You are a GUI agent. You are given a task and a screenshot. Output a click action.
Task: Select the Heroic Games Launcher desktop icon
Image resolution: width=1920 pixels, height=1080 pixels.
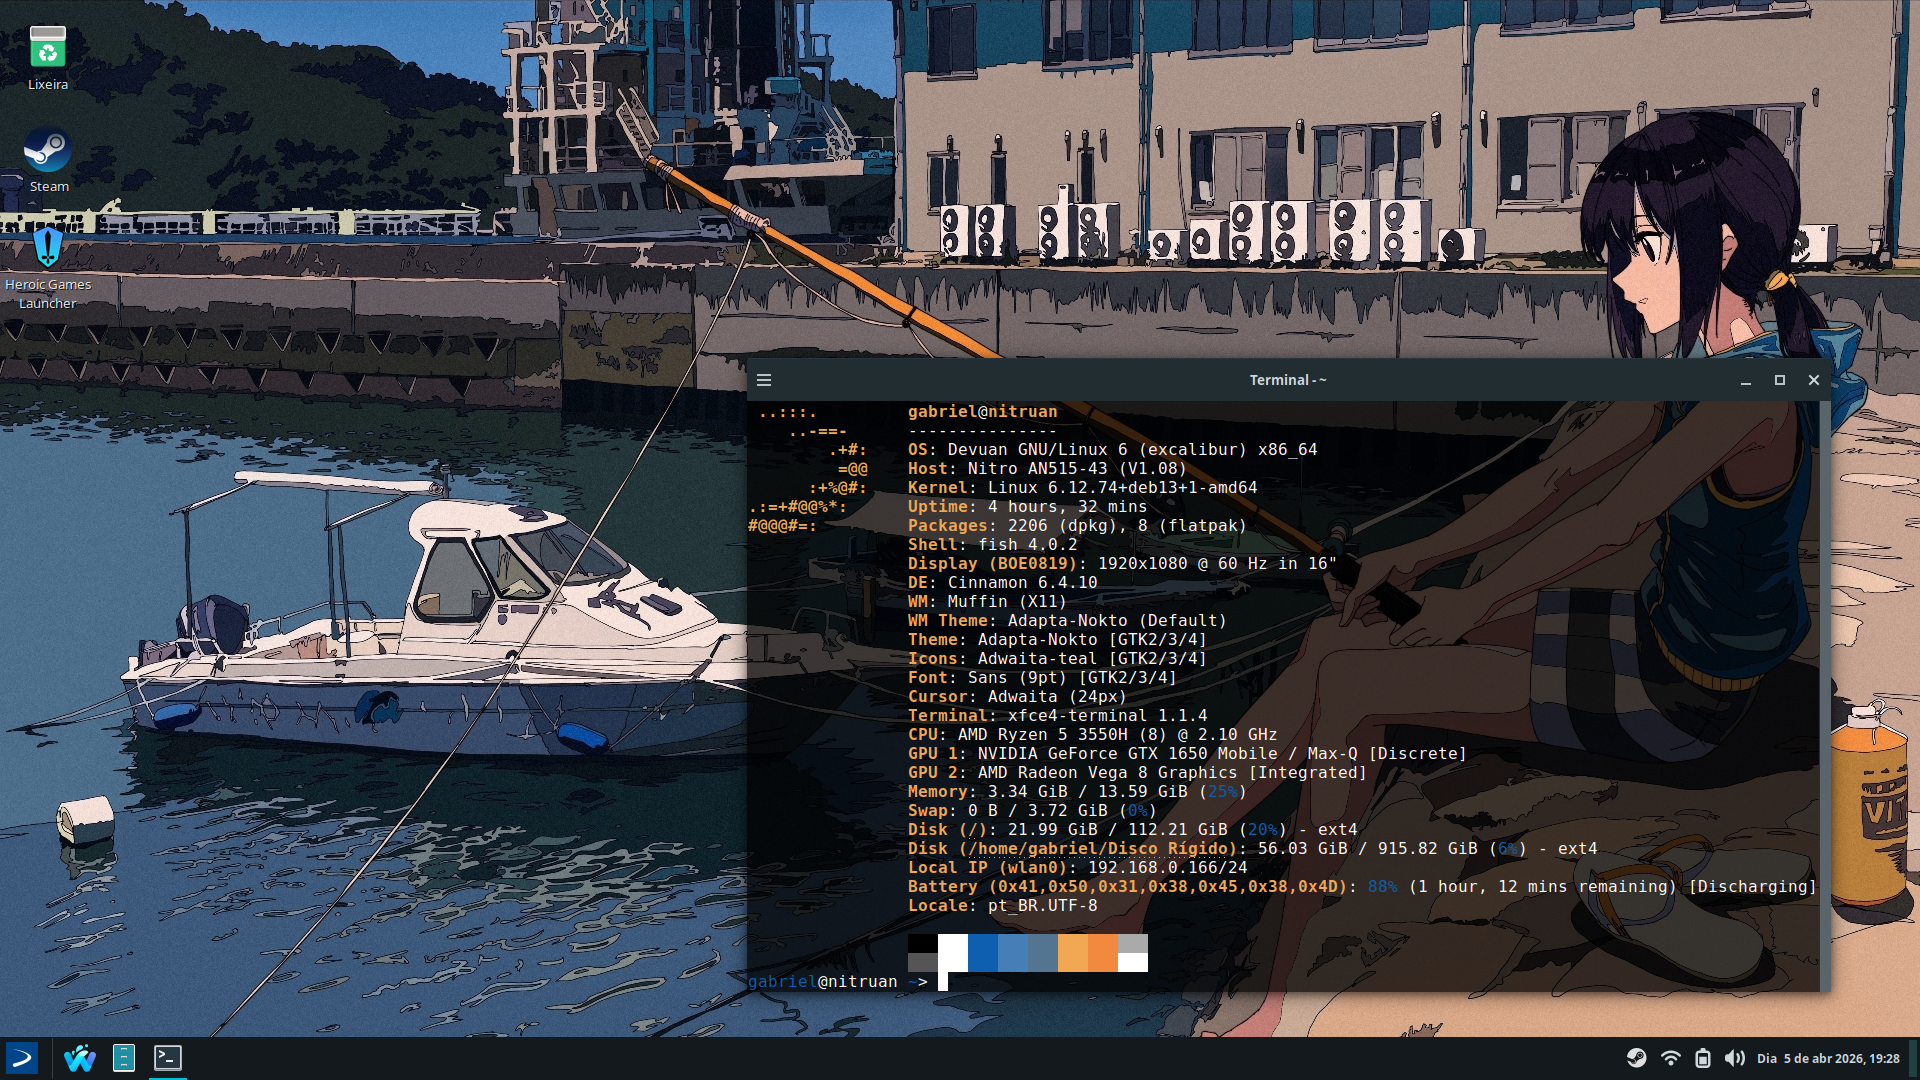tap(47, 247)
